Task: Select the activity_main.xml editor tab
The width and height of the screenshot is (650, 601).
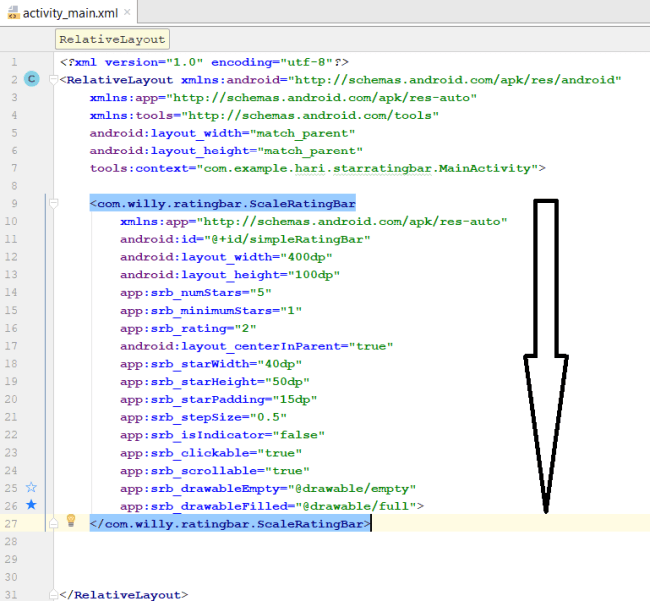Action: click(69, 13)
